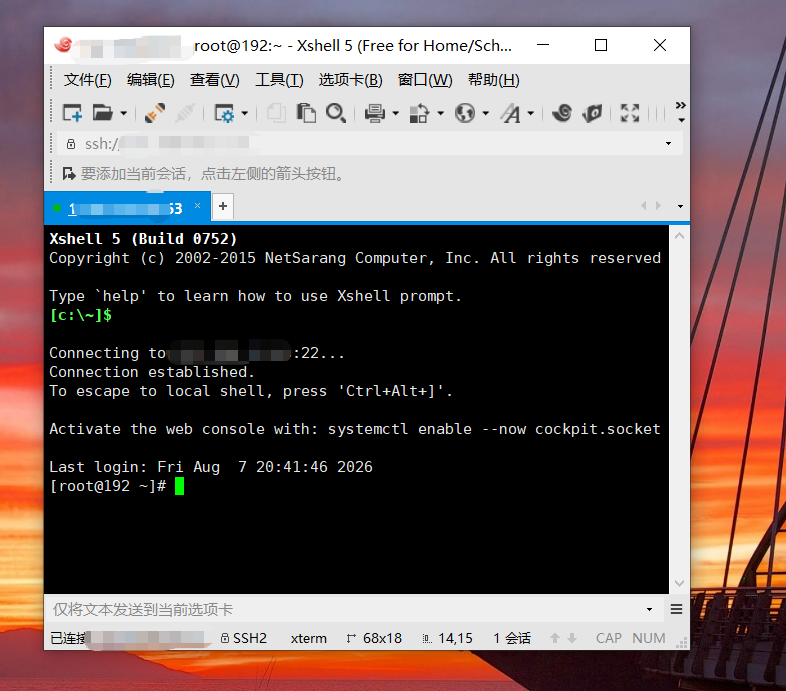Viewport: 786px width, 691px height.
Task: Click the Font A icon
Action: pyautogui.click(x=510, y=113)
